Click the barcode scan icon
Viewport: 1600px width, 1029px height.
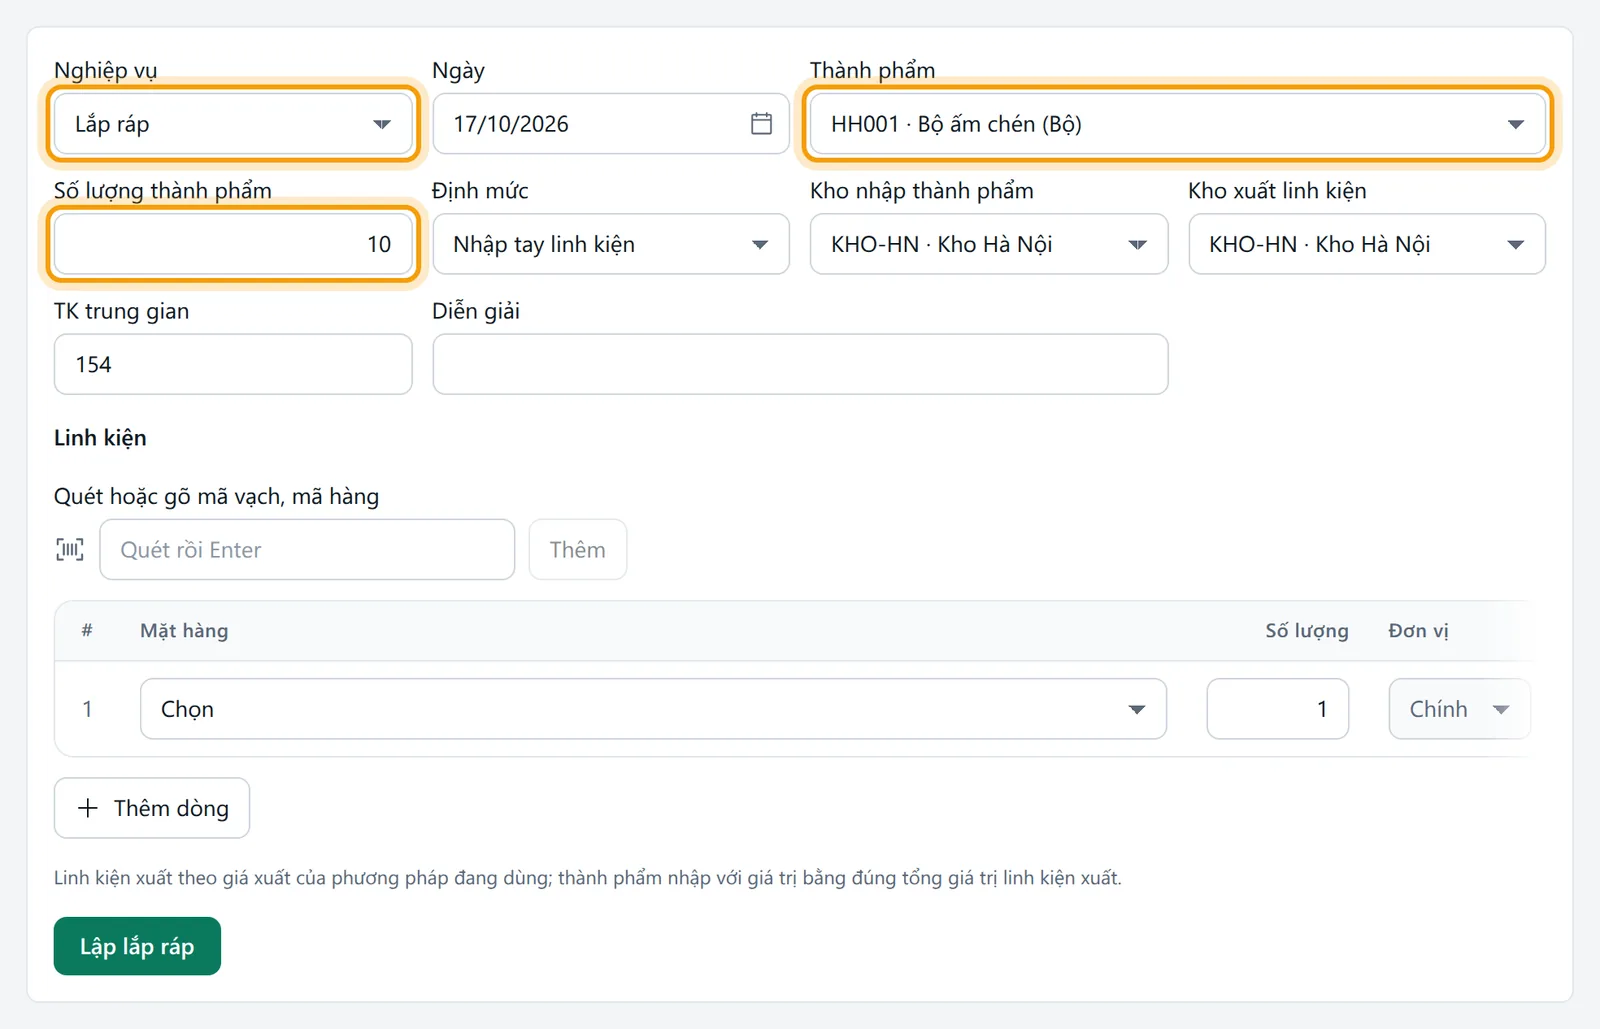tap(70, 550)
